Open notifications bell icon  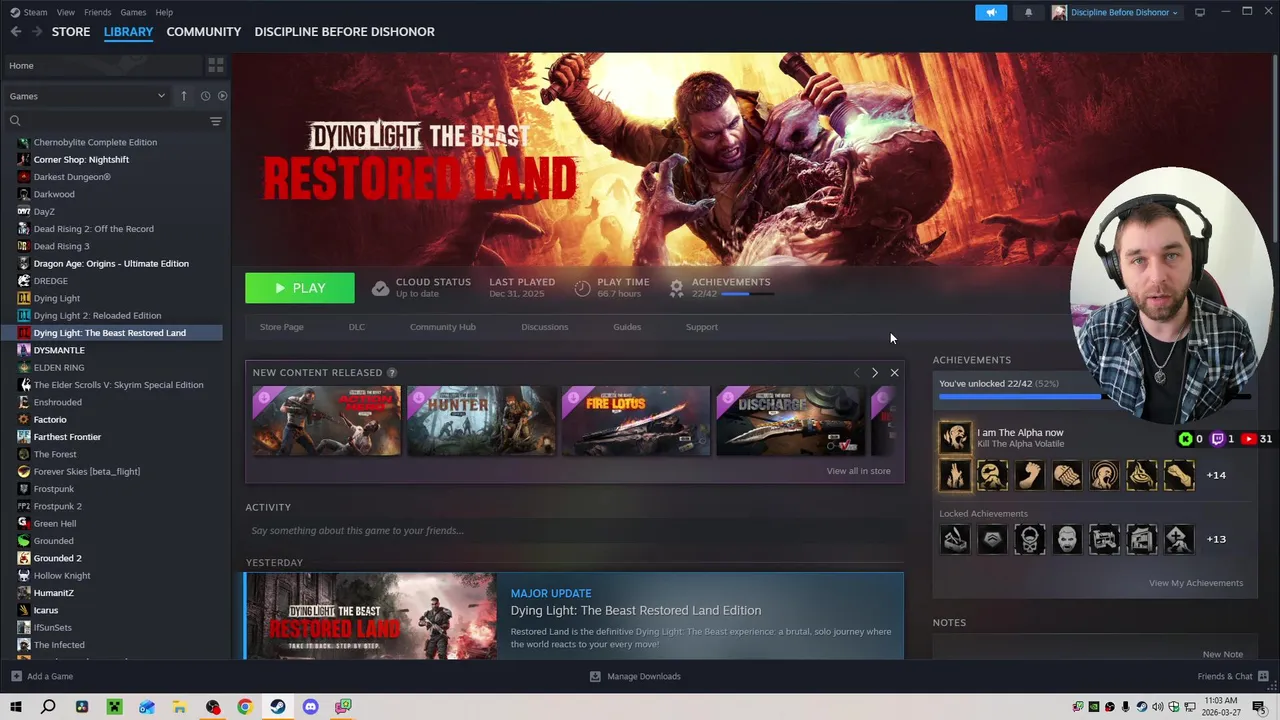(1028, 12)
